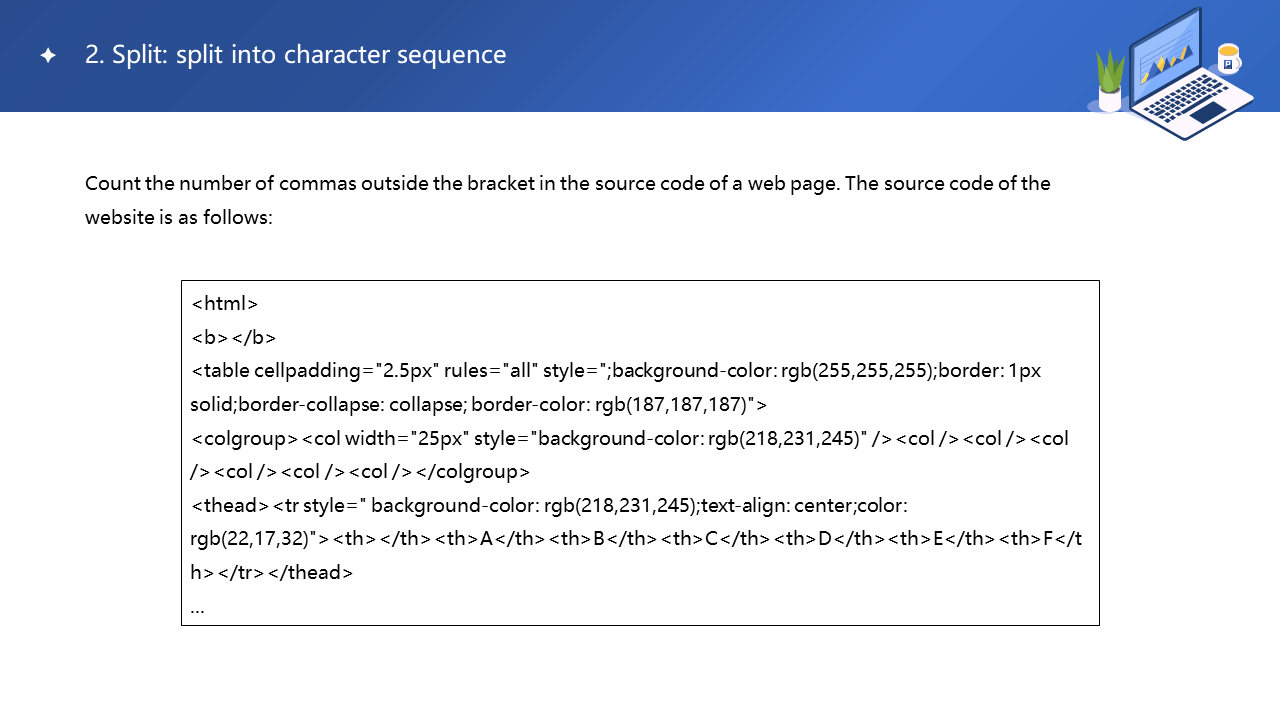
Task: Click the <b></b> line in the code
Action: [233, 337]
